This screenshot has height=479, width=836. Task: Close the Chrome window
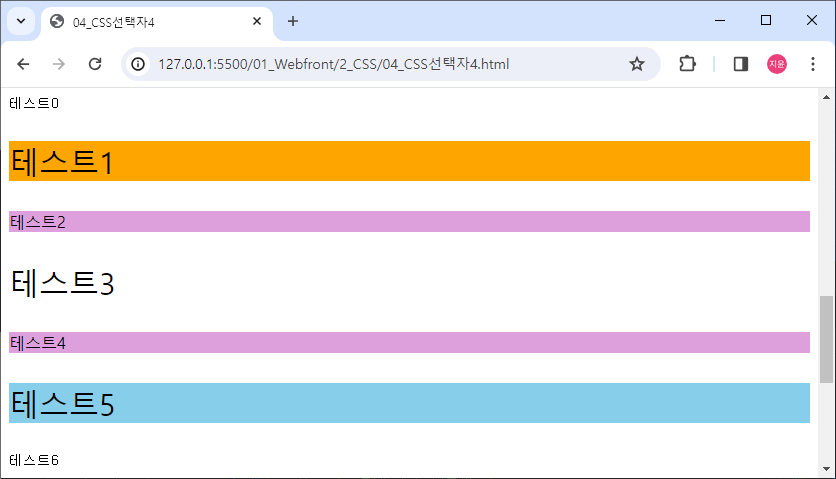click(x=811, y=21)
